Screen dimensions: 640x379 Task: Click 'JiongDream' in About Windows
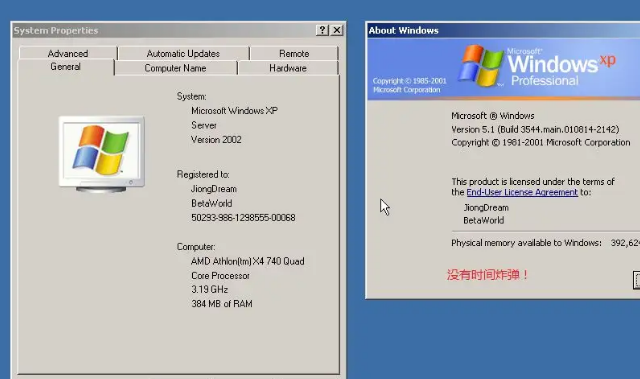[x=486, y=208]
